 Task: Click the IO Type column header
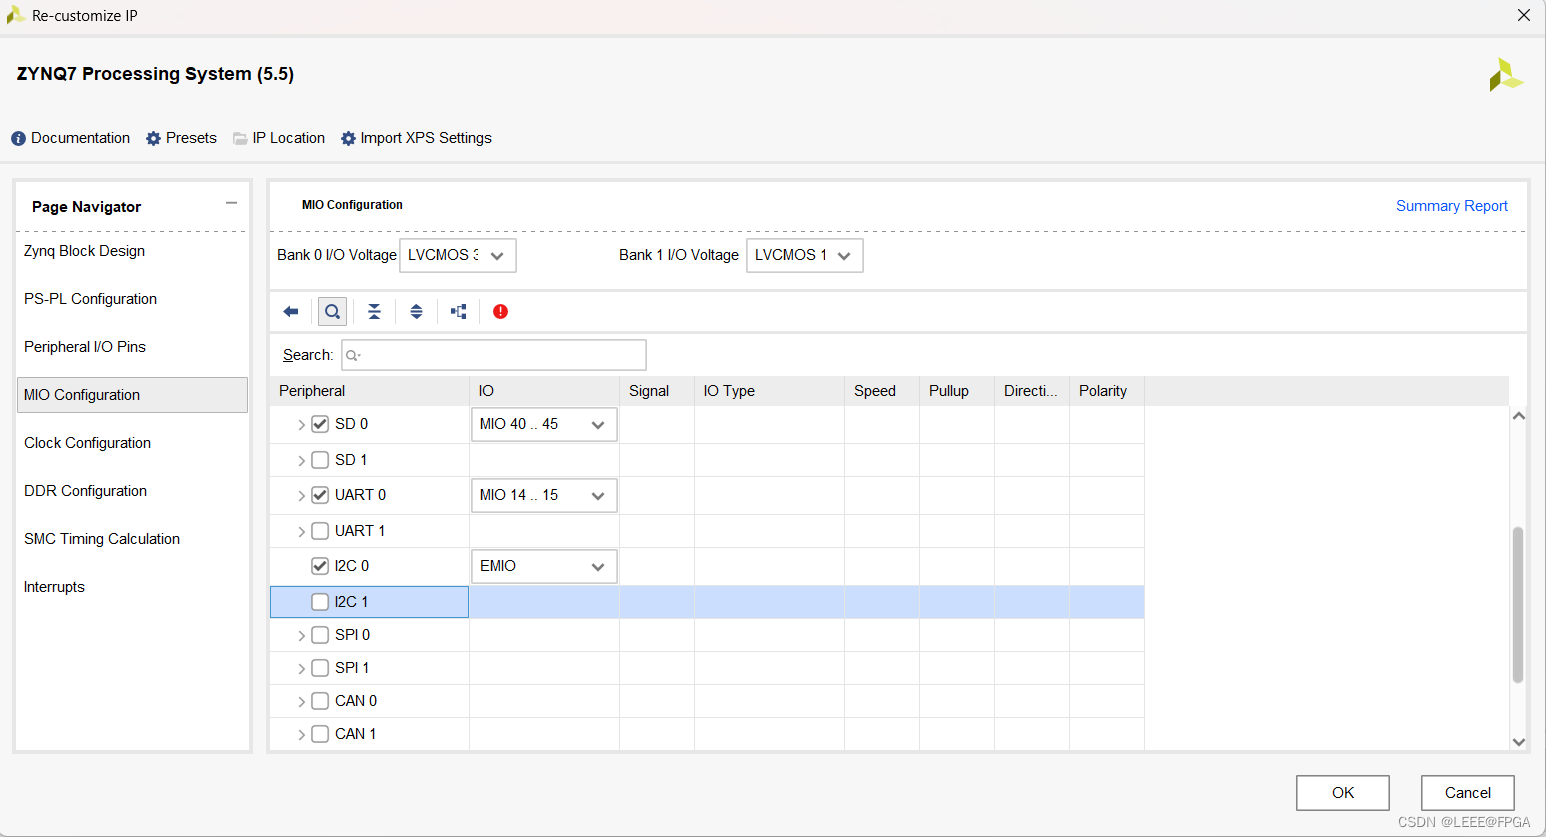click(x=769, y=391)
